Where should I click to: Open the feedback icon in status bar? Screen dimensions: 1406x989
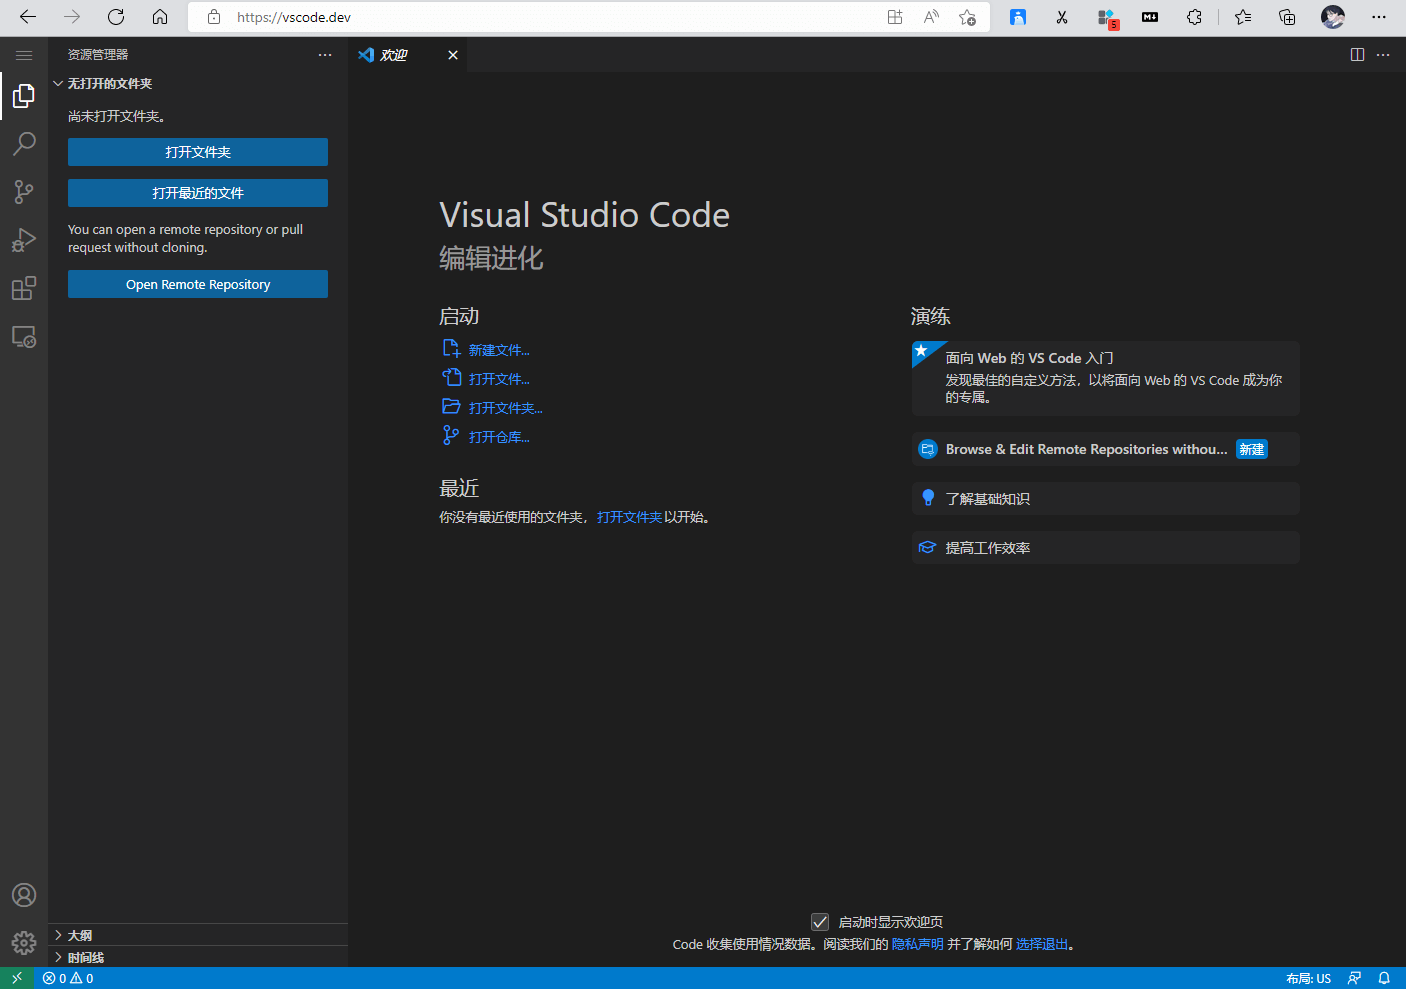[x=1354, y=978]
